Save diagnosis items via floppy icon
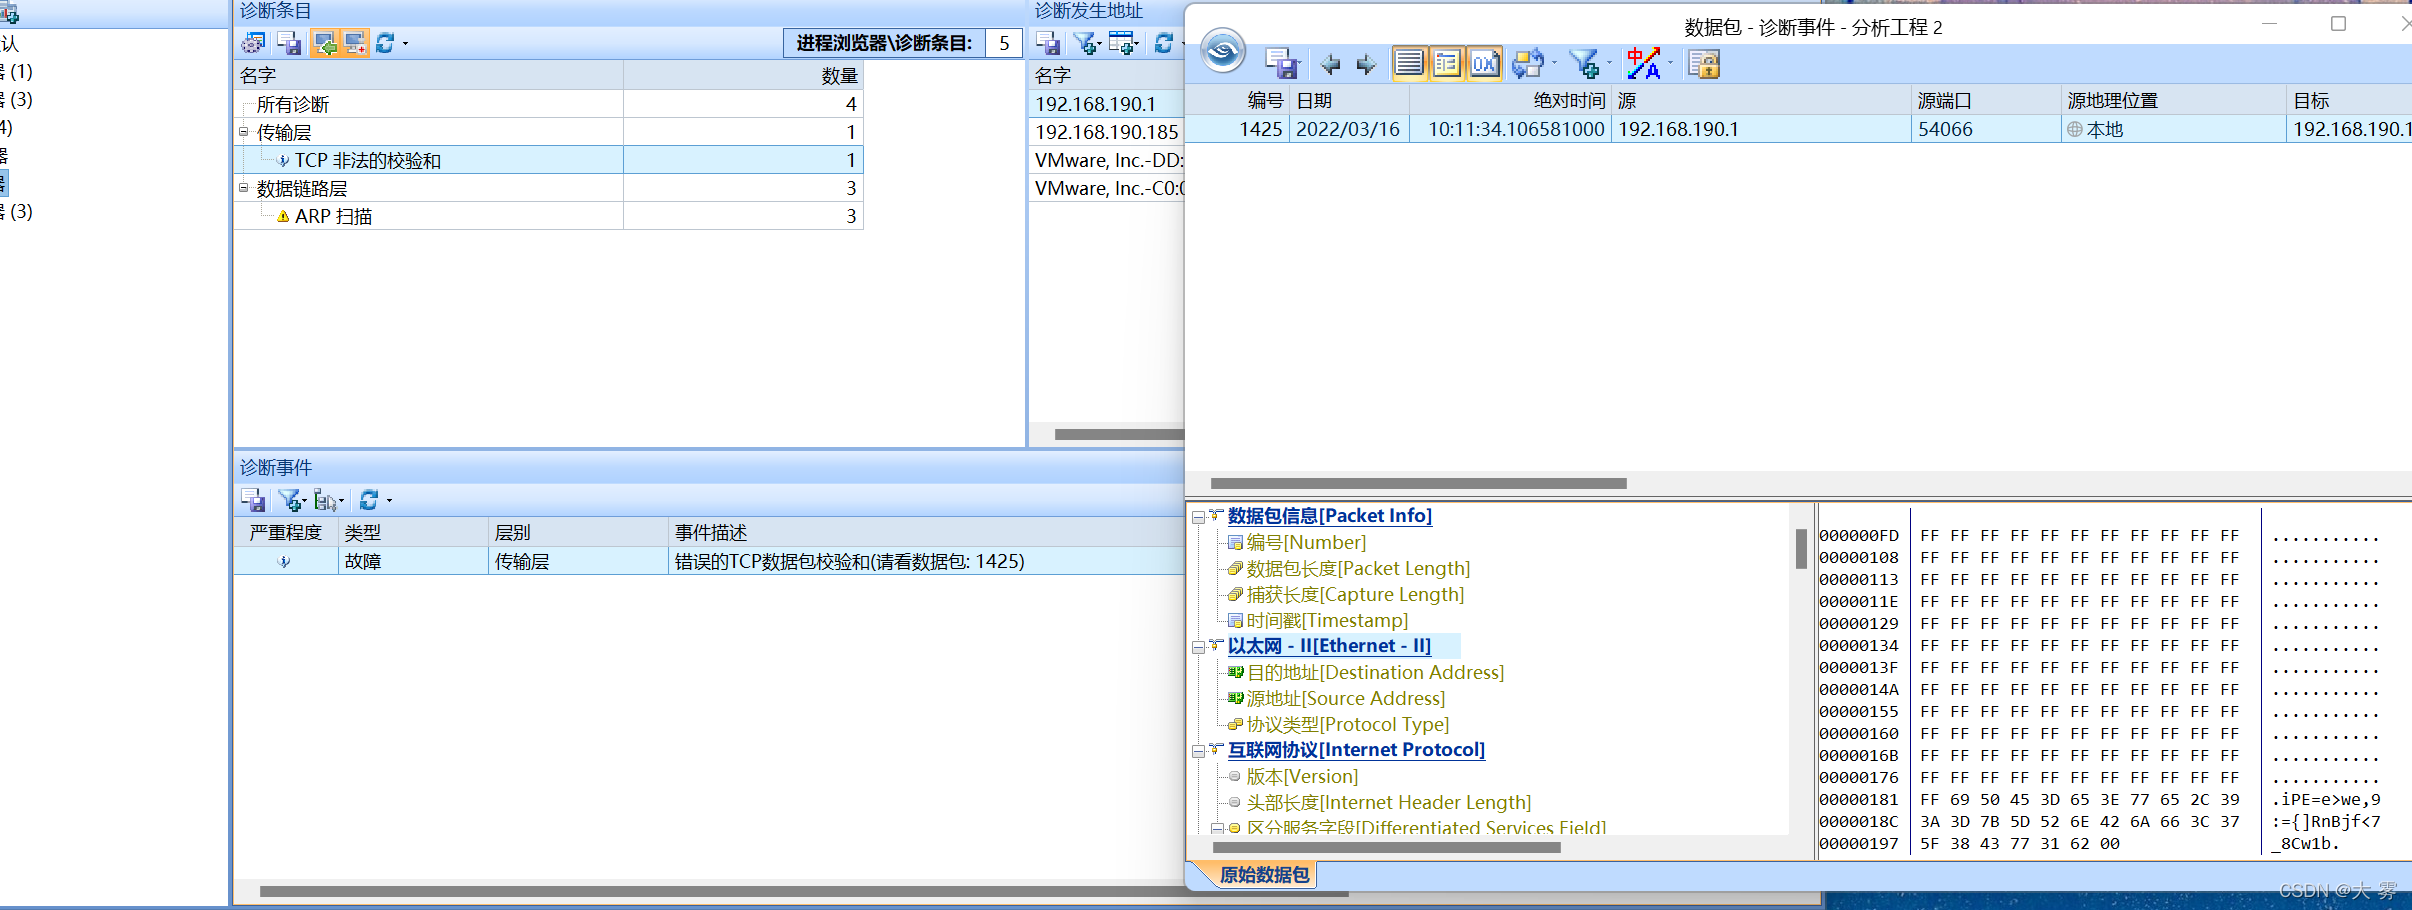This screenshot has height=910, width=2412. pos(289,43)
